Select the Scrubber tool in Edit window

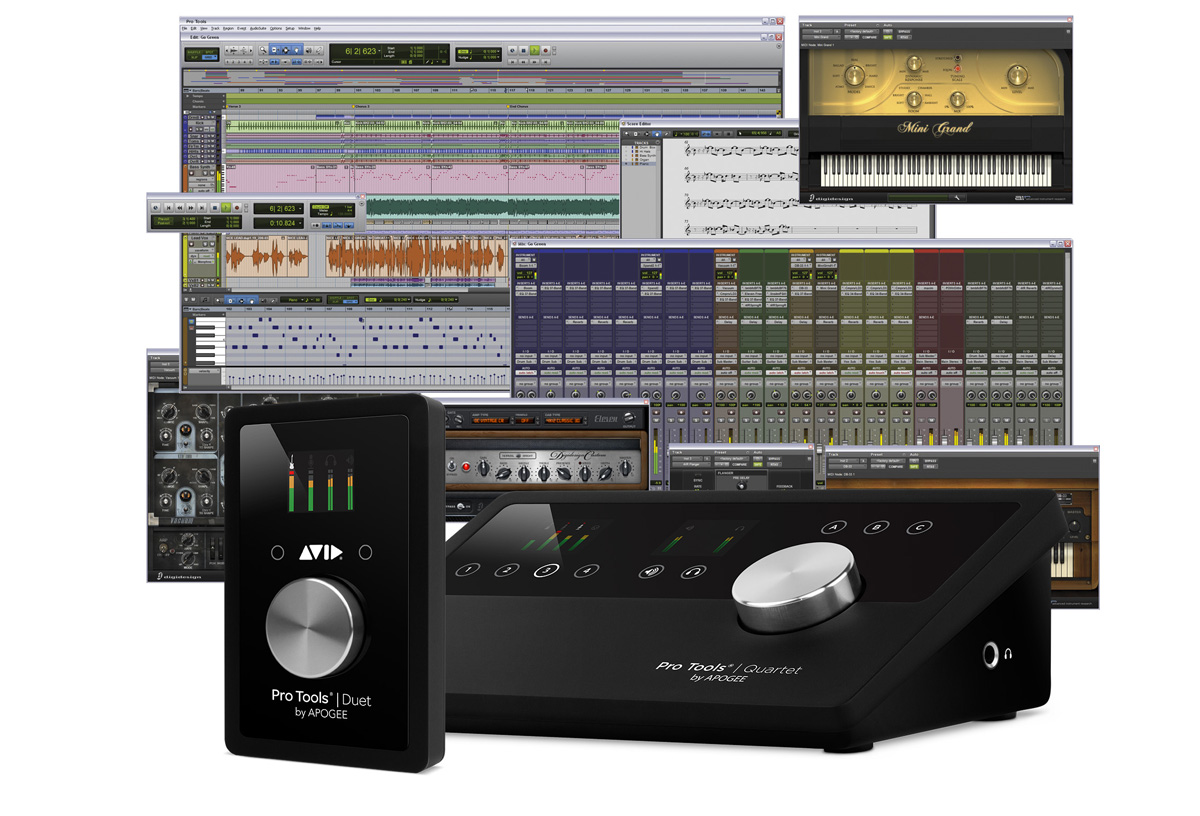308,50
